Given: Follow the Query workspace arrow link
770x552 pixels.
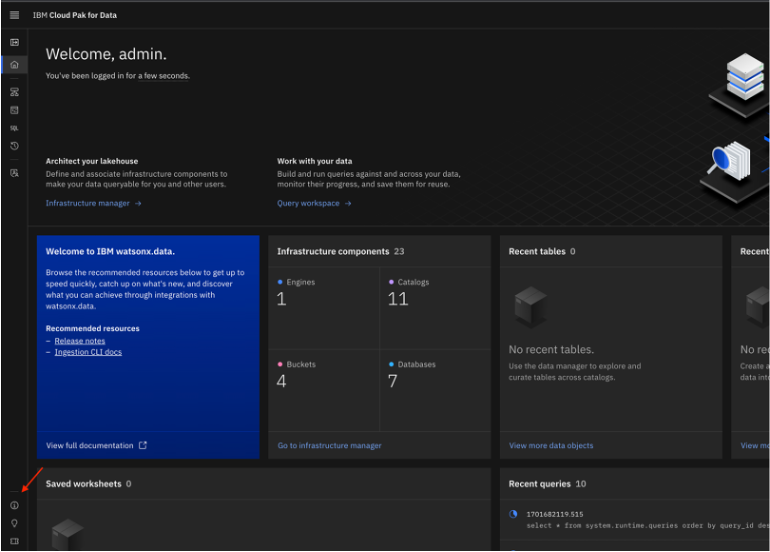Looking at the screenshot, I should tap(314, 203).
